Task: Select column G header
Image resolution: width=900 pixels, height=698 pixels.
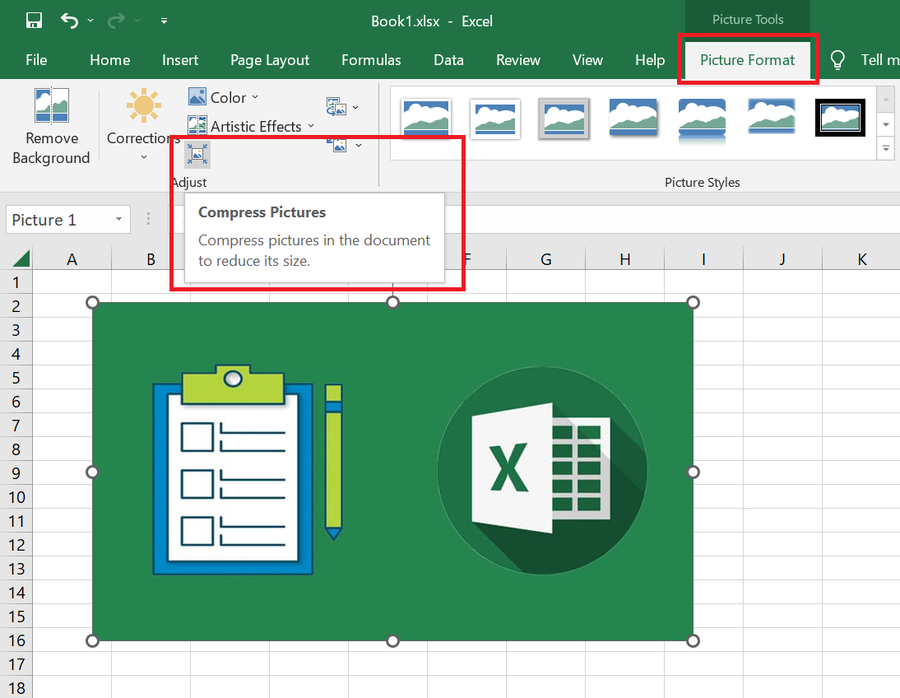Action: [546, 259]
